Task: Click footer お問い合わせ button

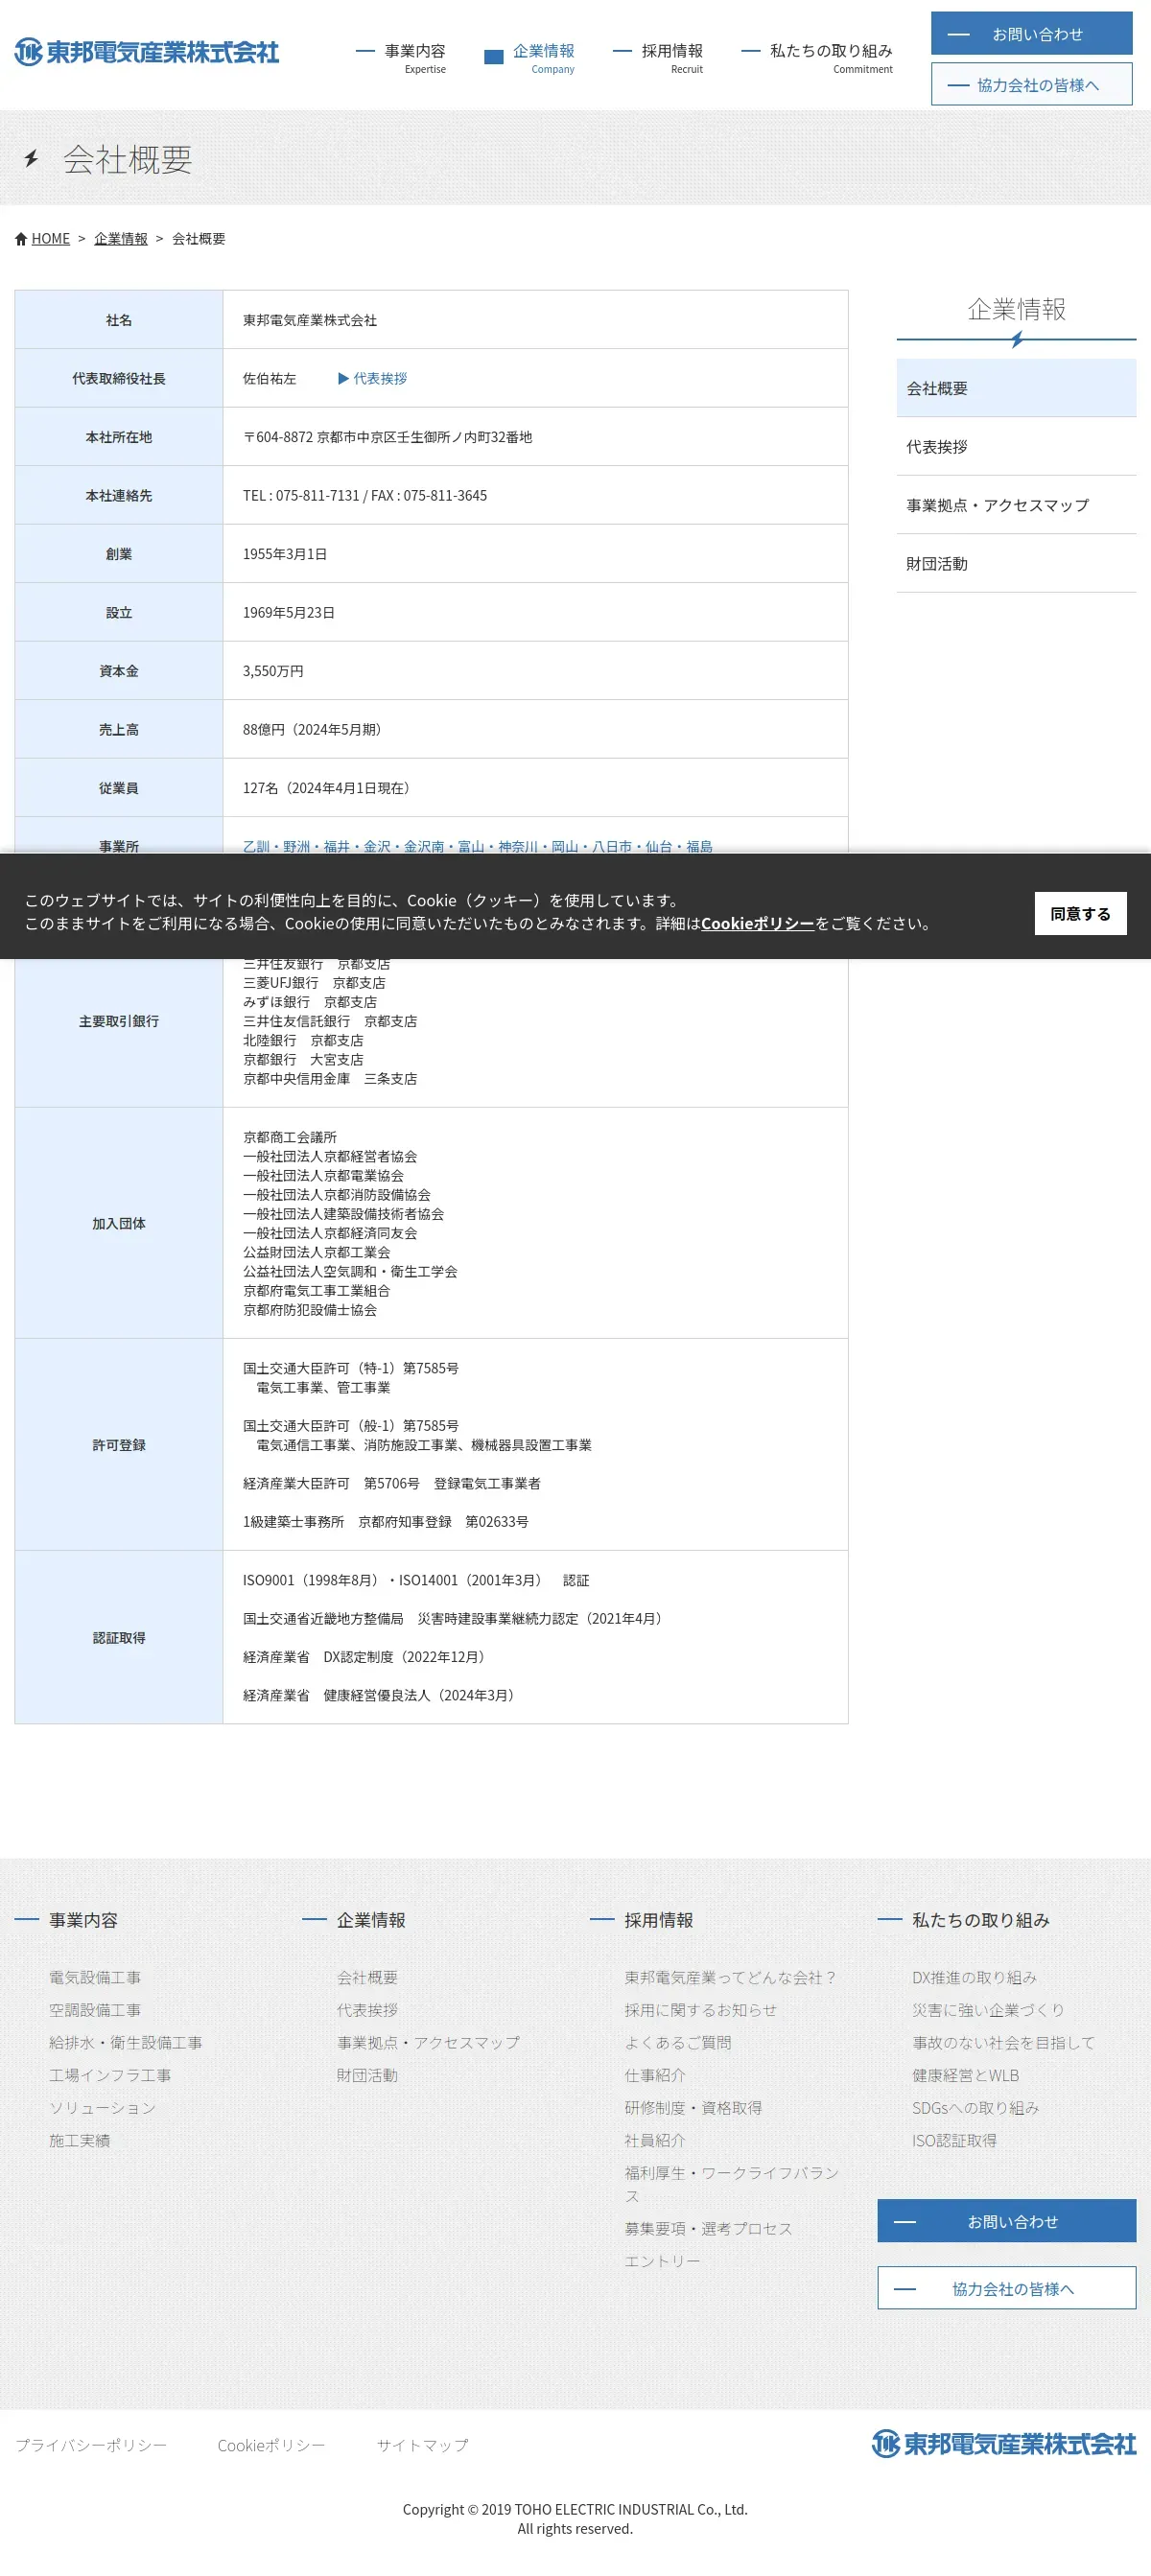Action: tap(1006, 2221)
